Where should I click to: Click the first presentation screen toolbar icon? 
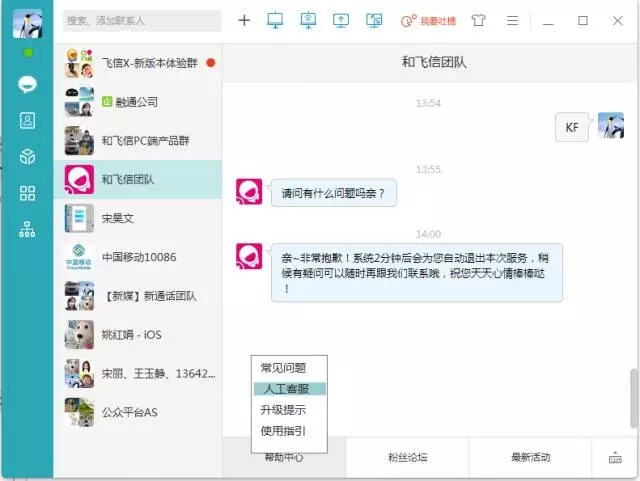[x=275, y=20]
